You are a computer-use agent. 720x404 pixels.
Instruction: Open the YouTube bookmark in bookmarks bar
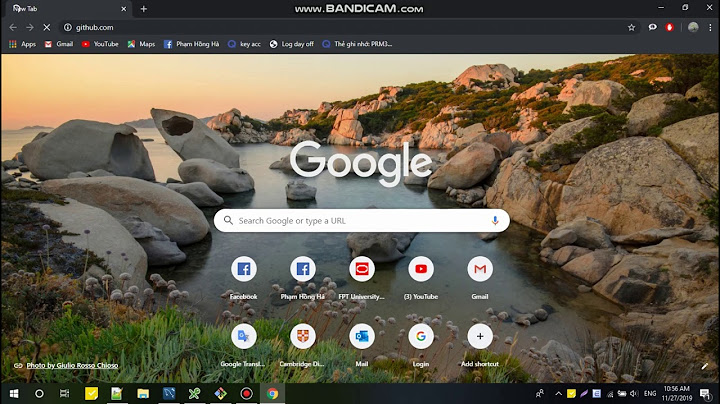100,44
